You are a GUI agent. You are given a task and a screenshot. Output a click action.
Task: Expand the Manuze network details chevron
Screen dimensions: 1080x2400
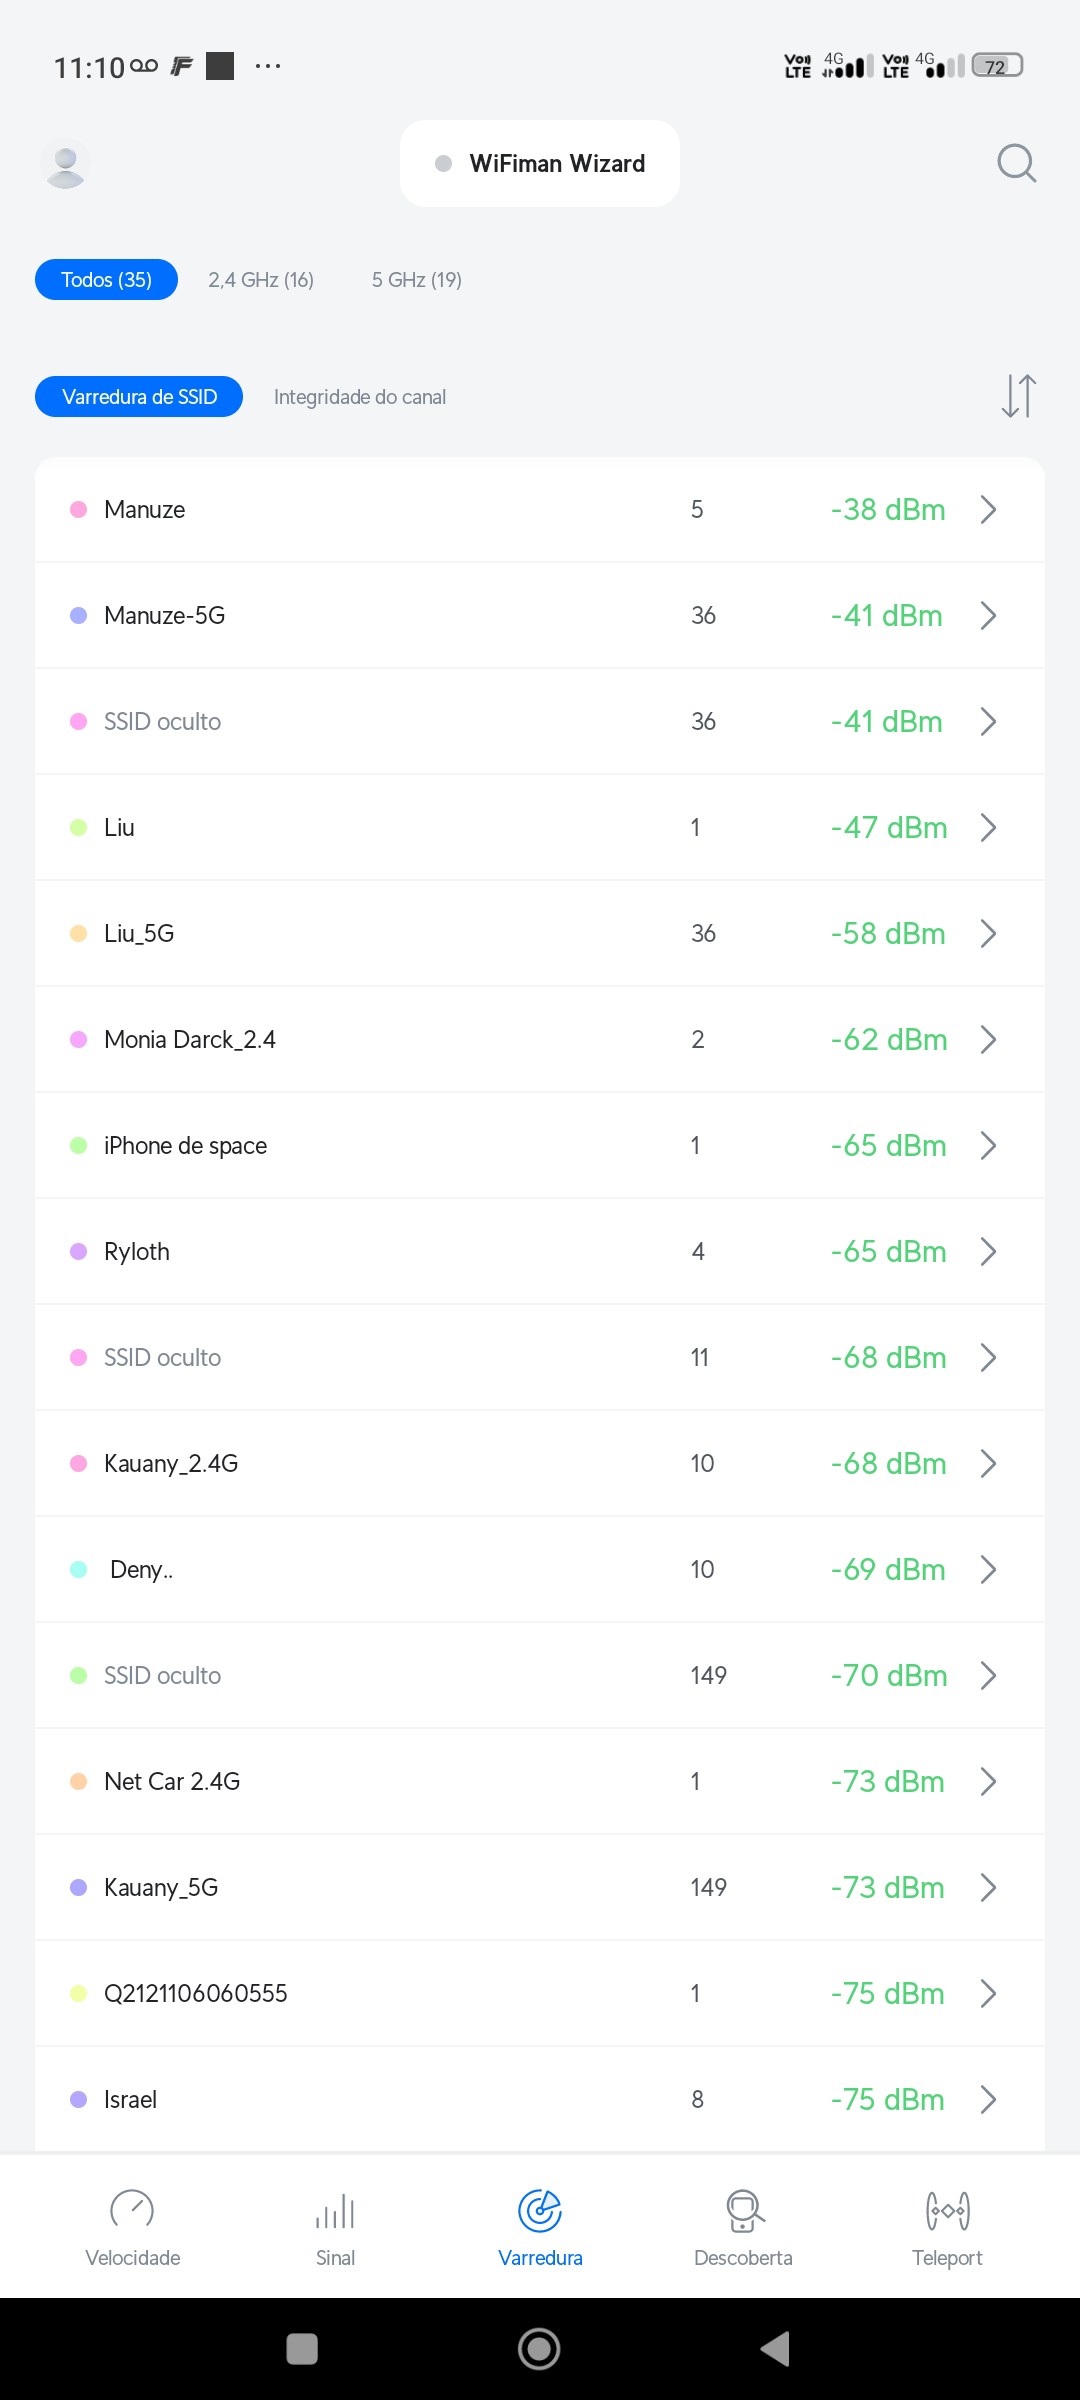(988, 510)
